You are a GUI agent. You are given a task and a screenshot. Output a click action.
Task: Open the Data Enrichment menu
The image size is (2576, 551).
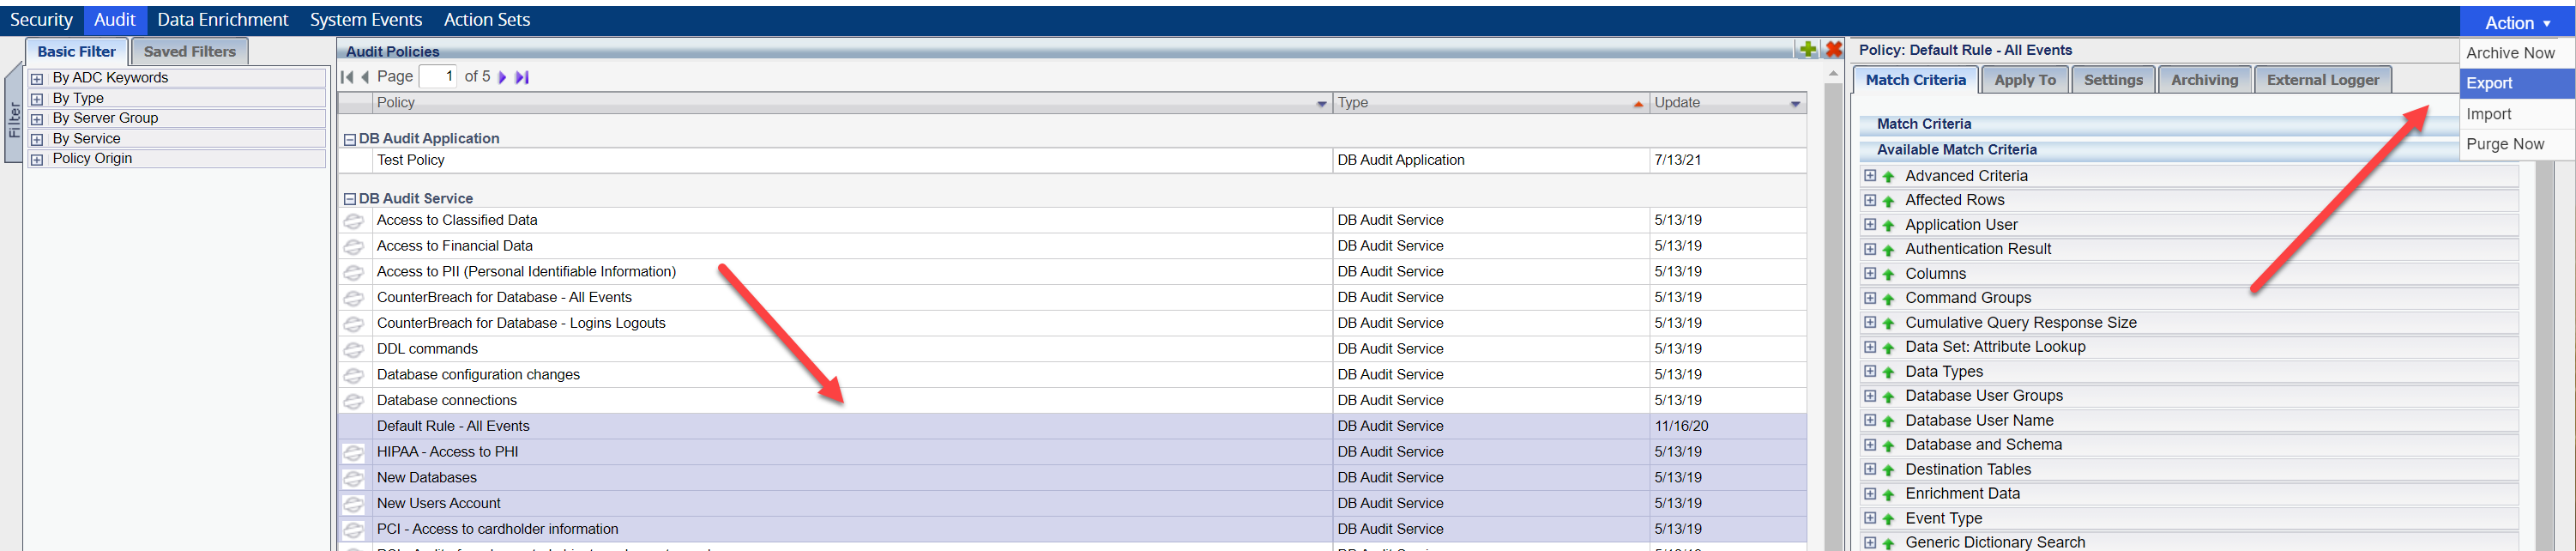(x=222, y=20)
